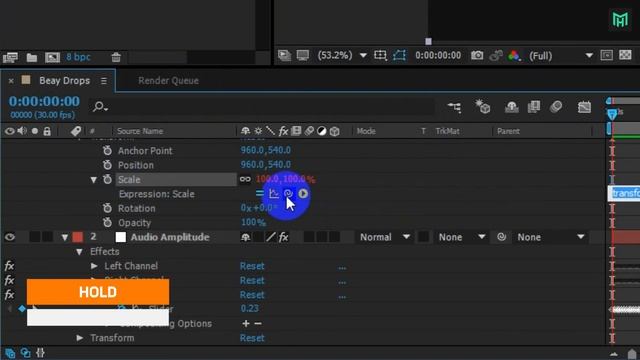Toggle mask and shape path visibility

coord(399,55)
